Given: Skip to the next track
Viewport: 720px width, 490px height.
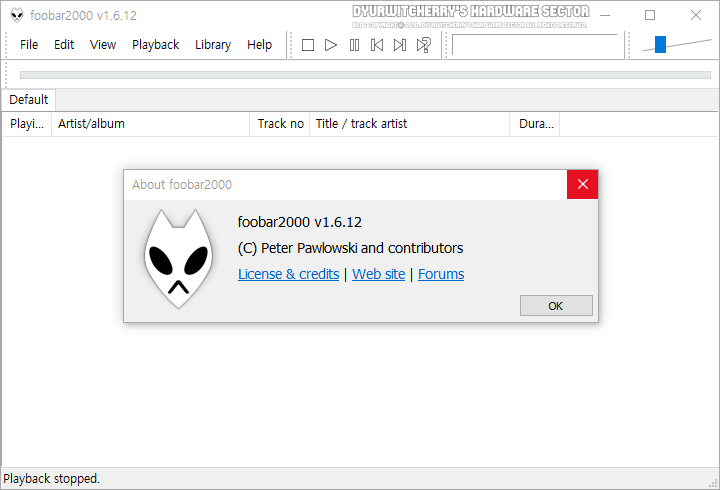Looking at the screenshot, I should (400, 45).
